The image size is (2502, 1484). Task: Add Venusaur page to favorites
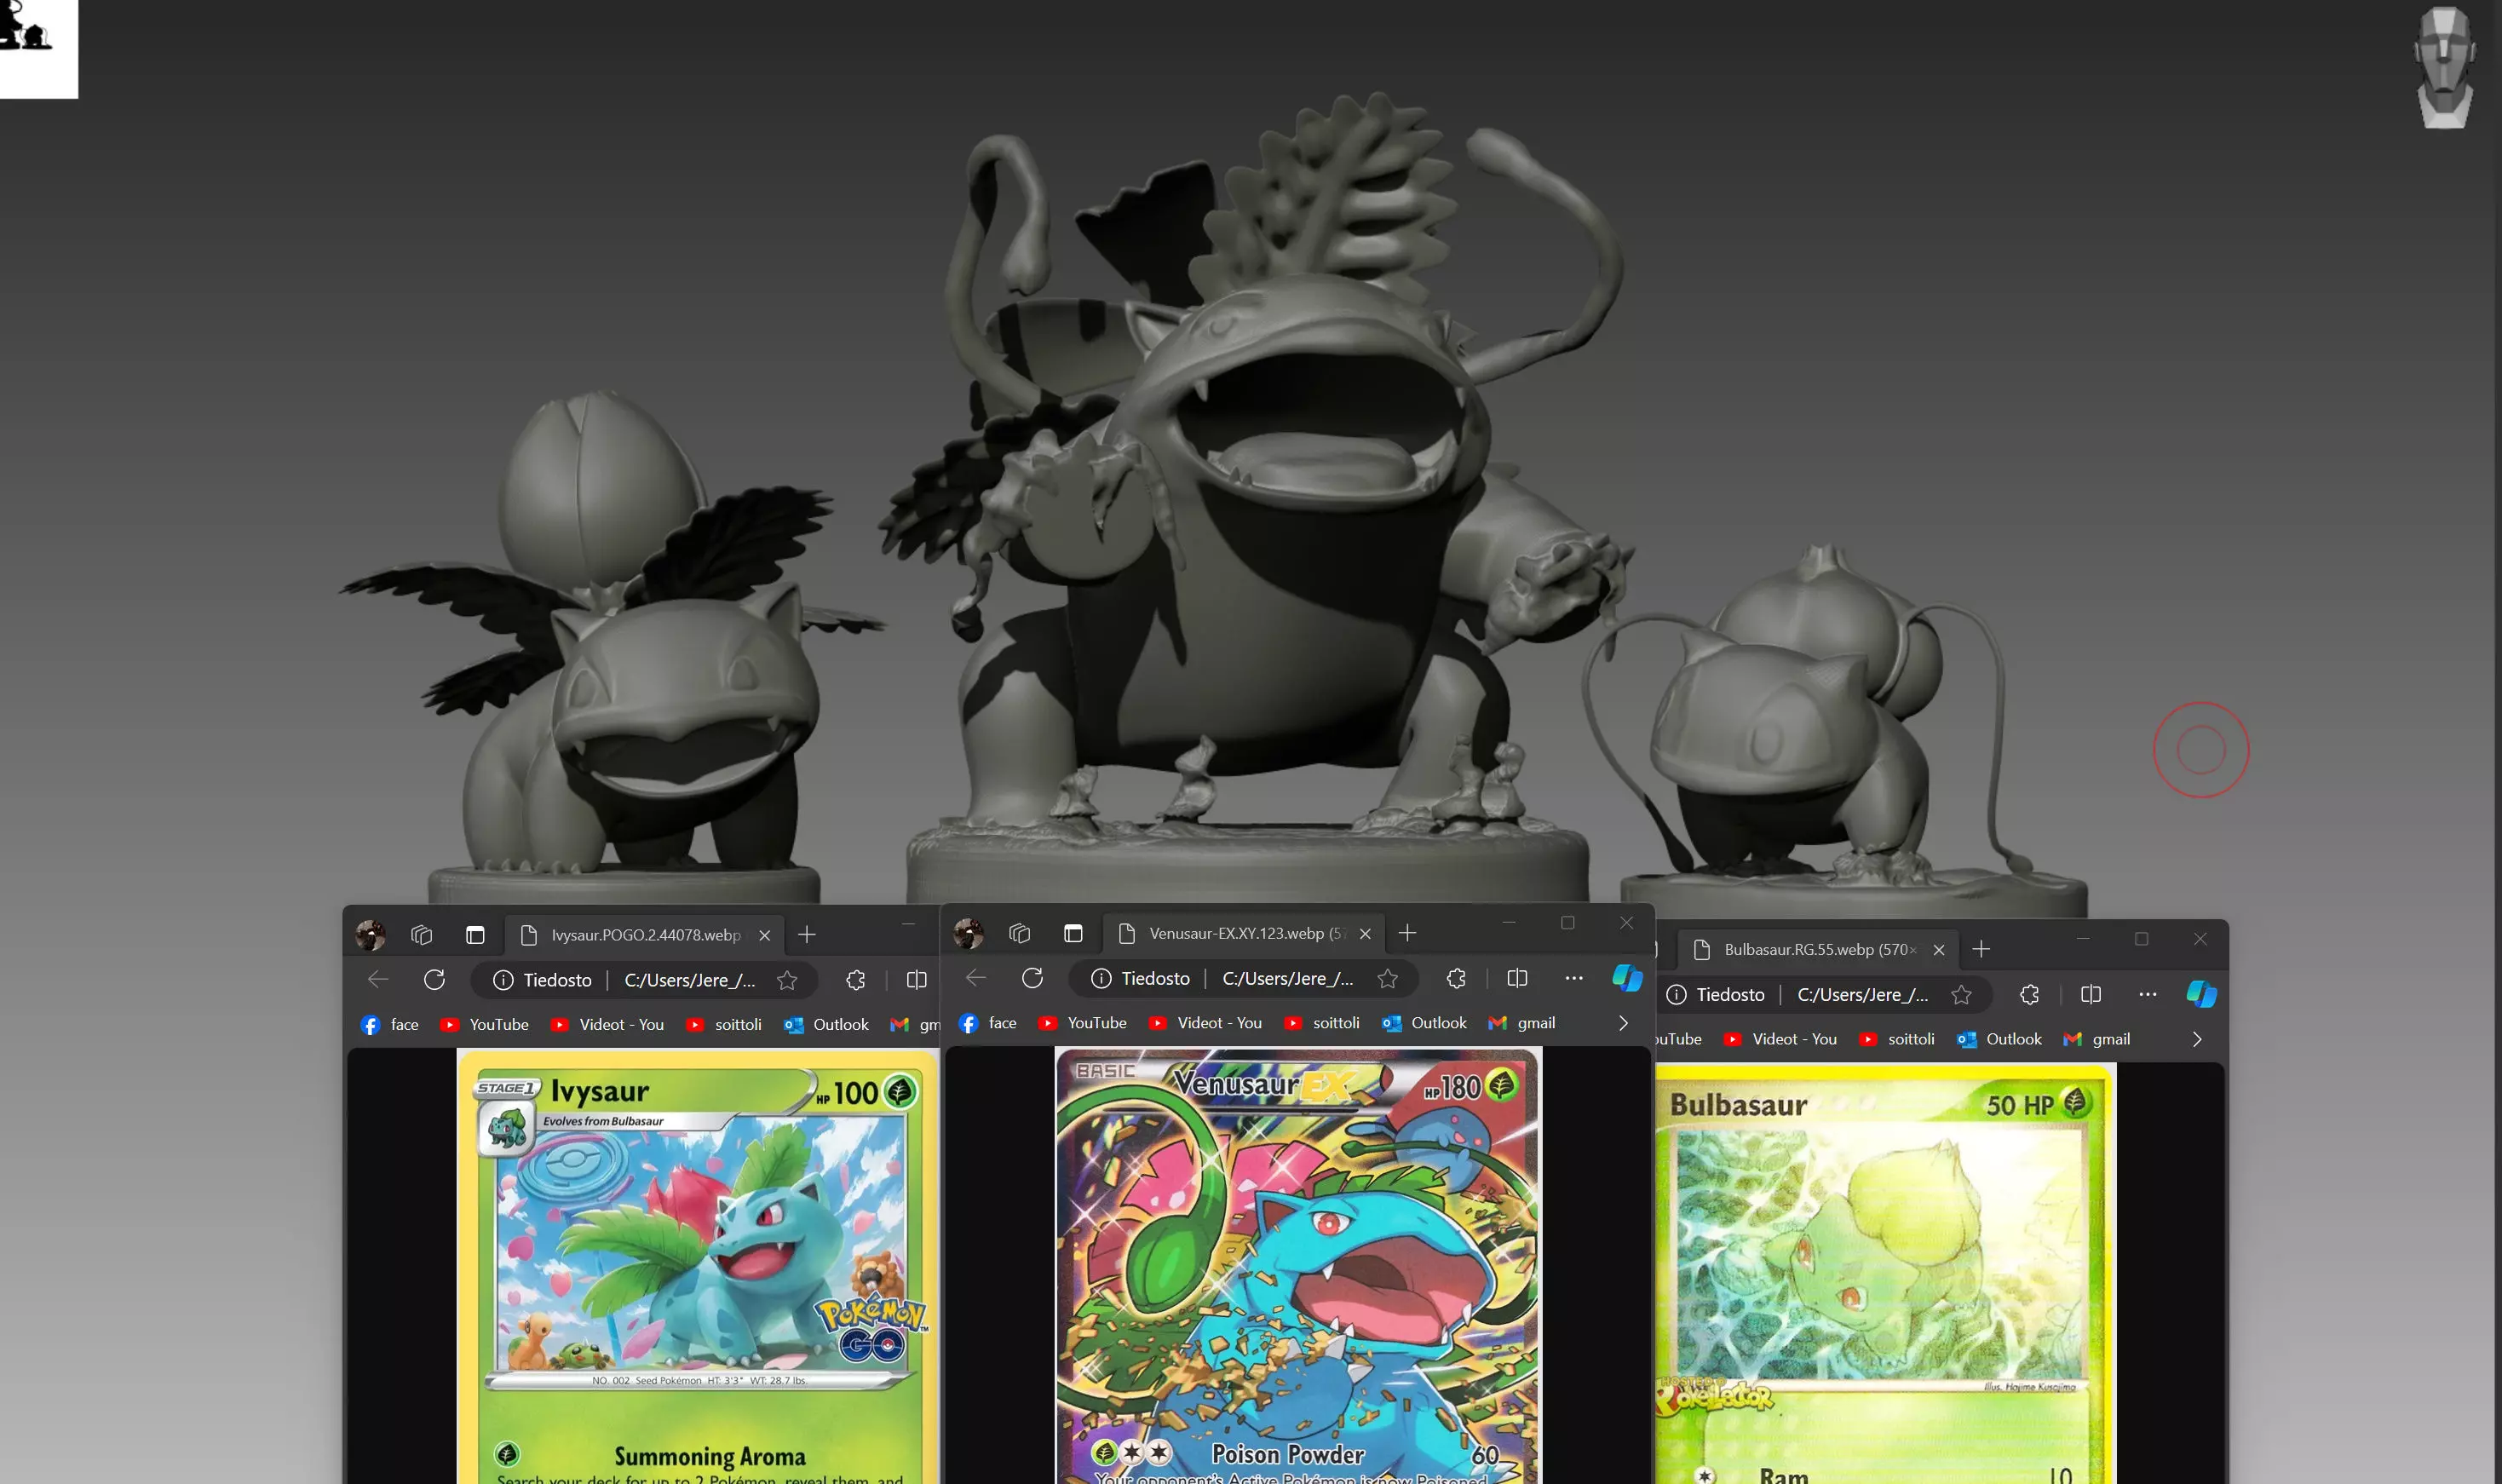[x=1388, y=979]
